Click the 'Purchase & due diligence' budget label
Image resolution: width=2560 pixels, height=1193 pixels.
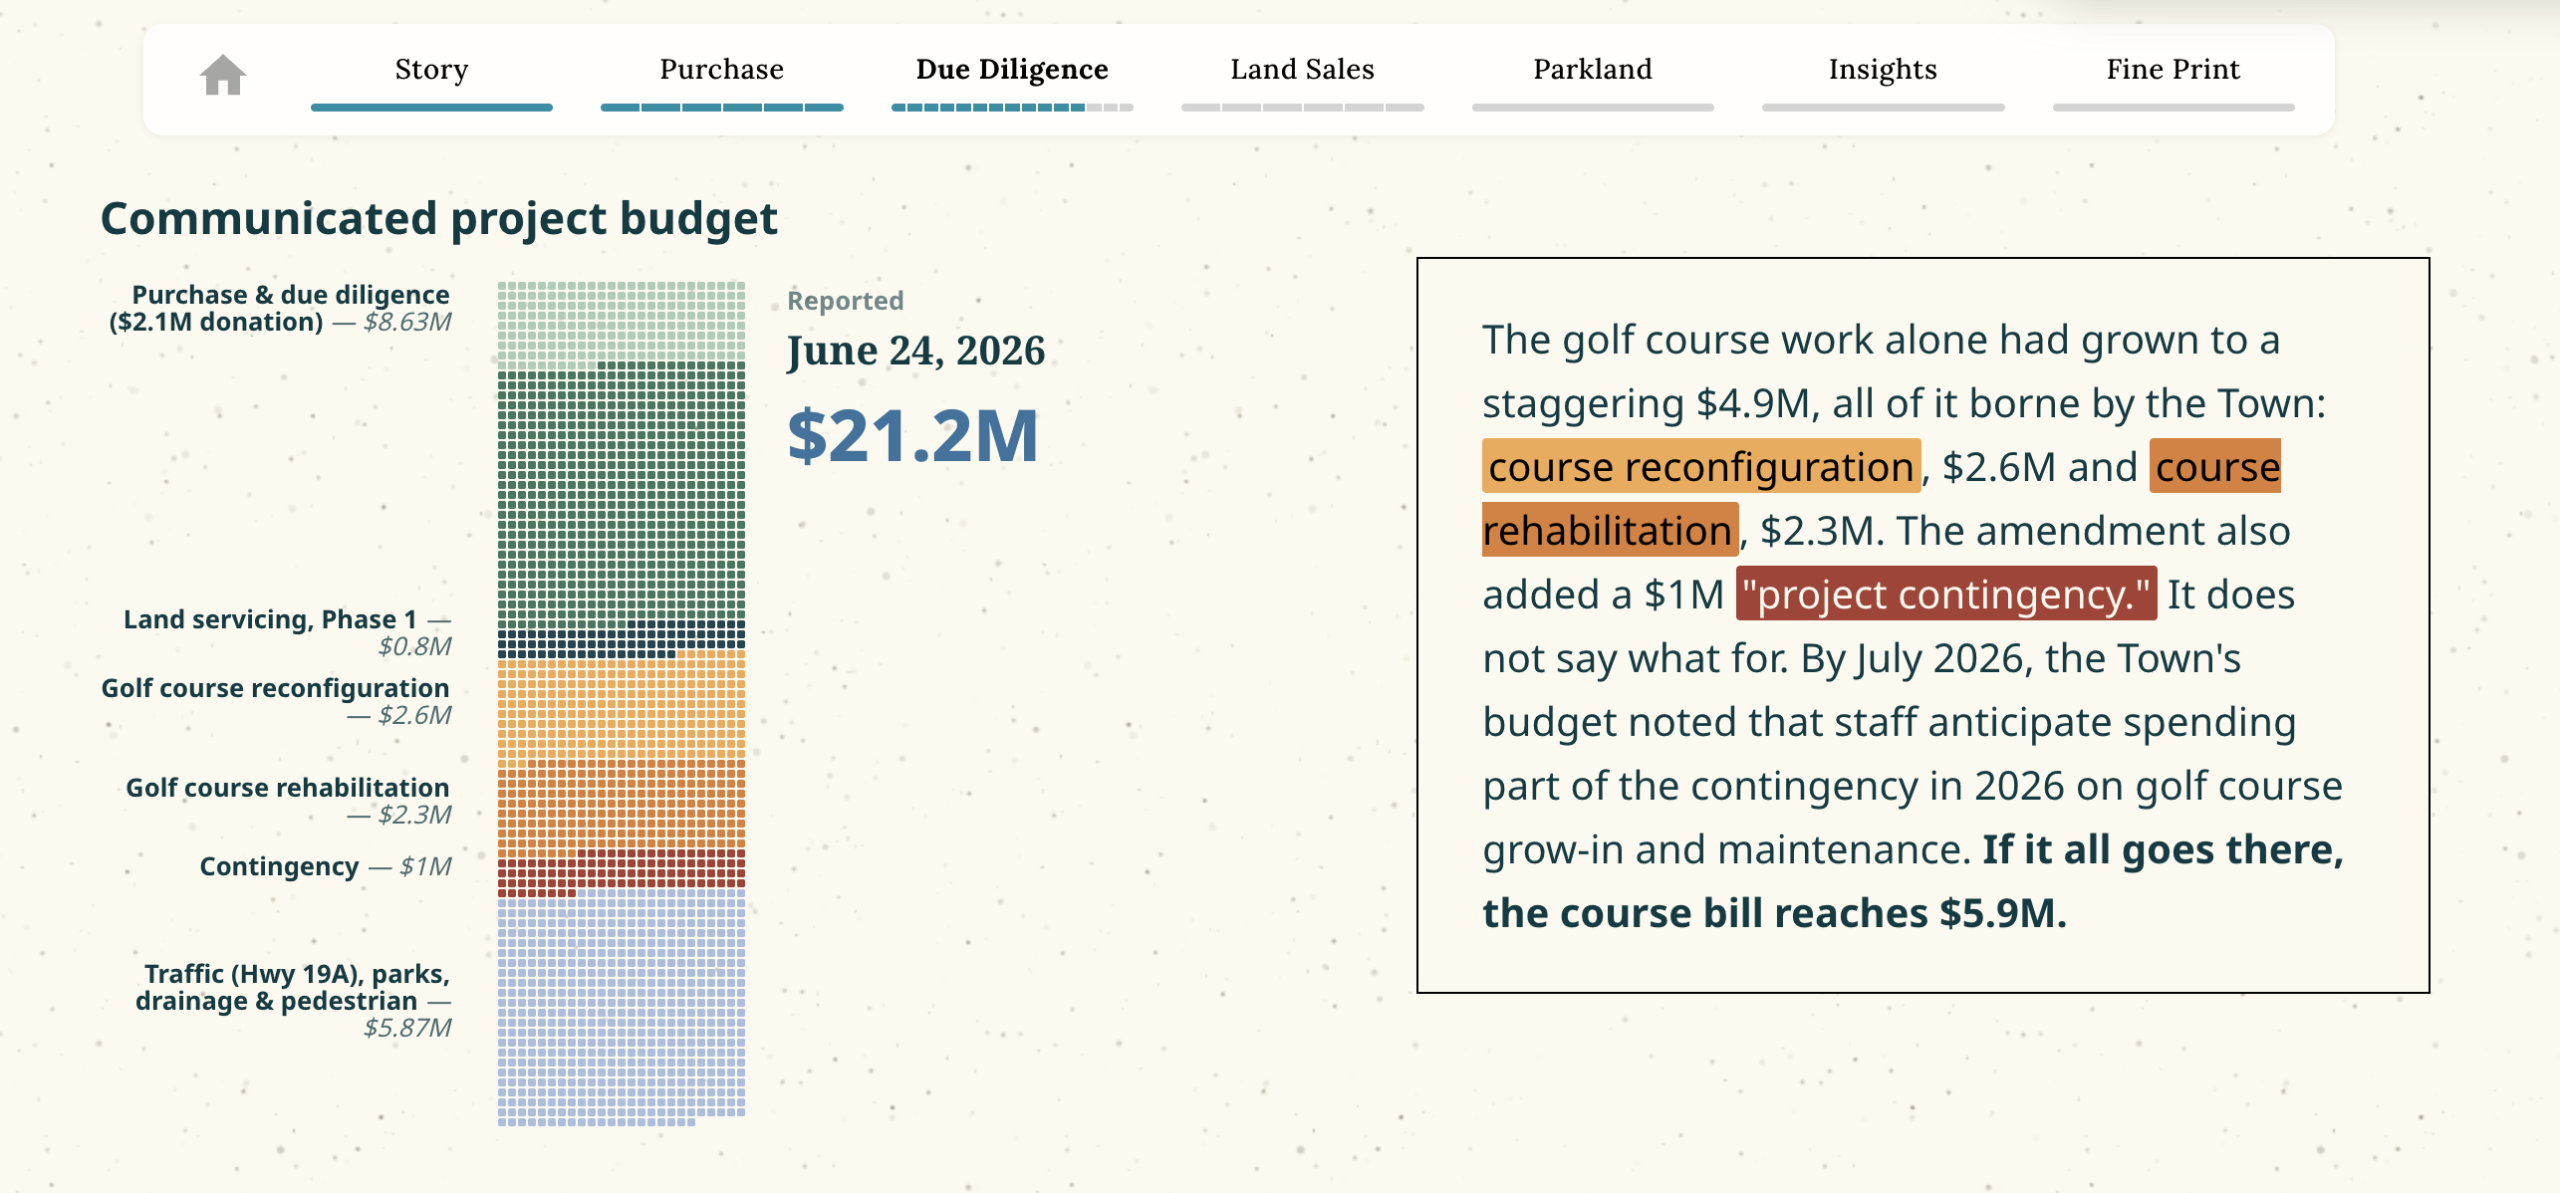pyautogui.click(x=280, y=308)
